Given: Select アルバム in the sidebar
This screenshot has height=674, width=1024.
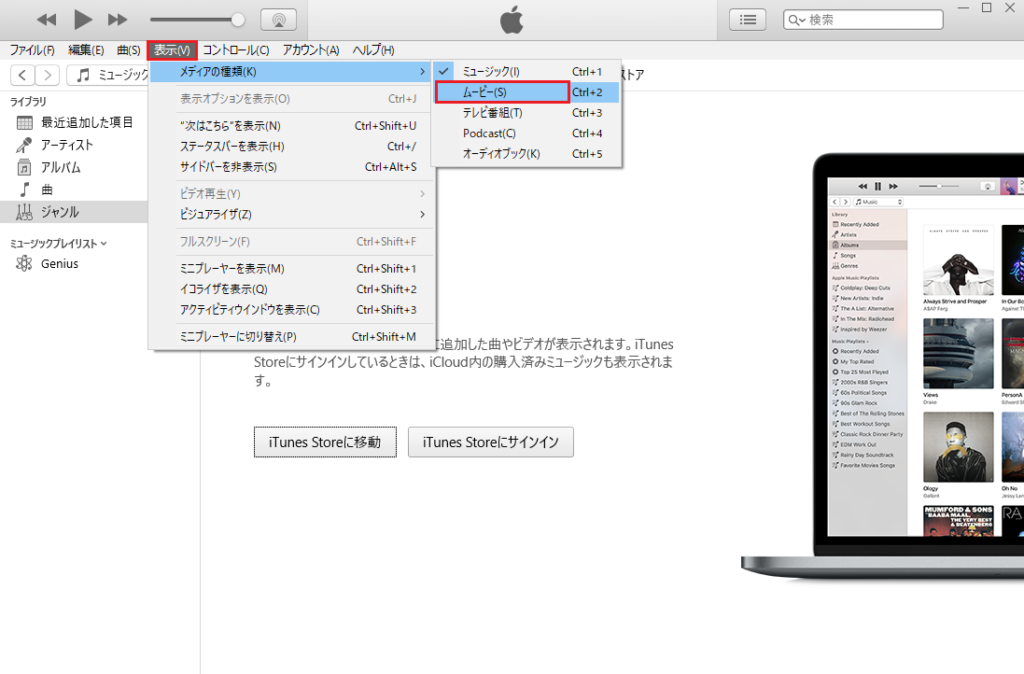Looking at the screenshot, I should click(74, 167).
